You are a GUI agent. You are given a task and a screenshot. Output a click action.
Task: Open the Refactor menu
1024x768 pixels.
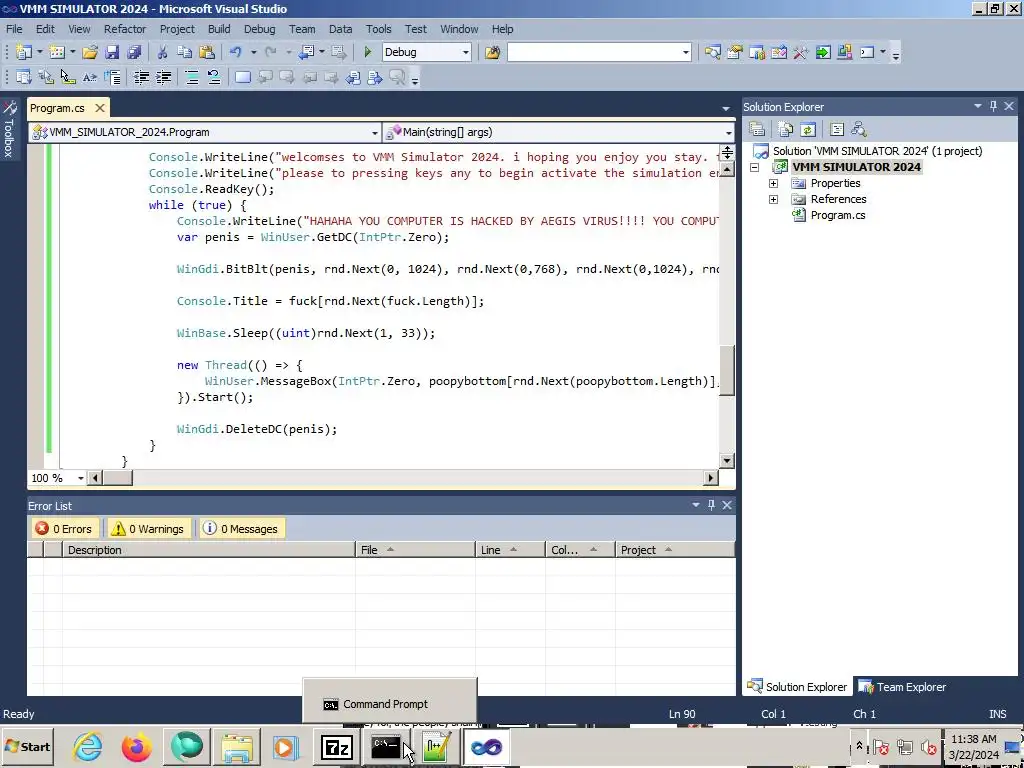pos(125,29)
